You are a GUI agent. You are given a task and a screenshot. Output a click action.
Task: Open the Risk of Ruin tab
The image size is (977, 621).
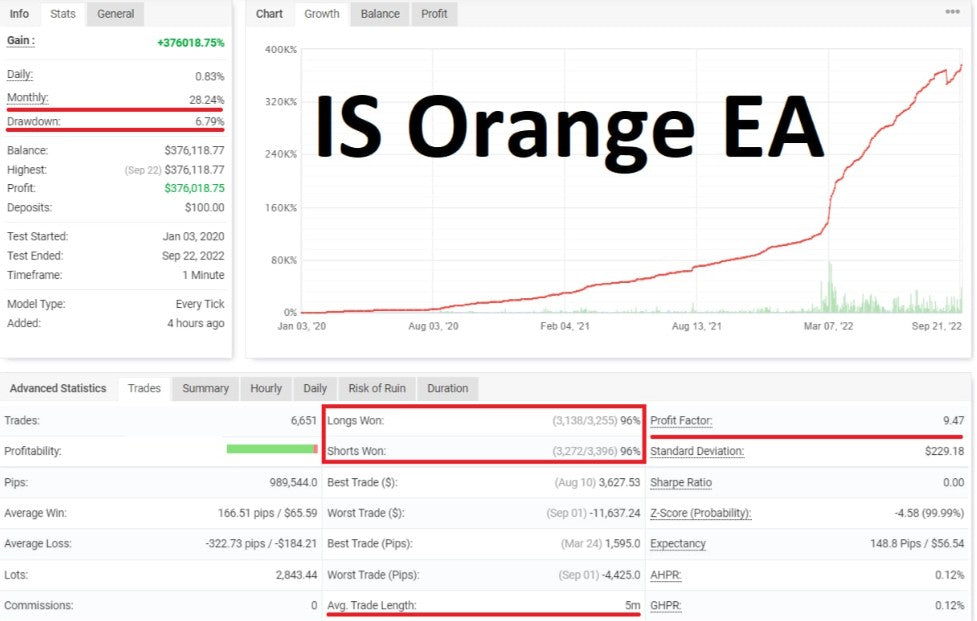(x=377, y=388)
